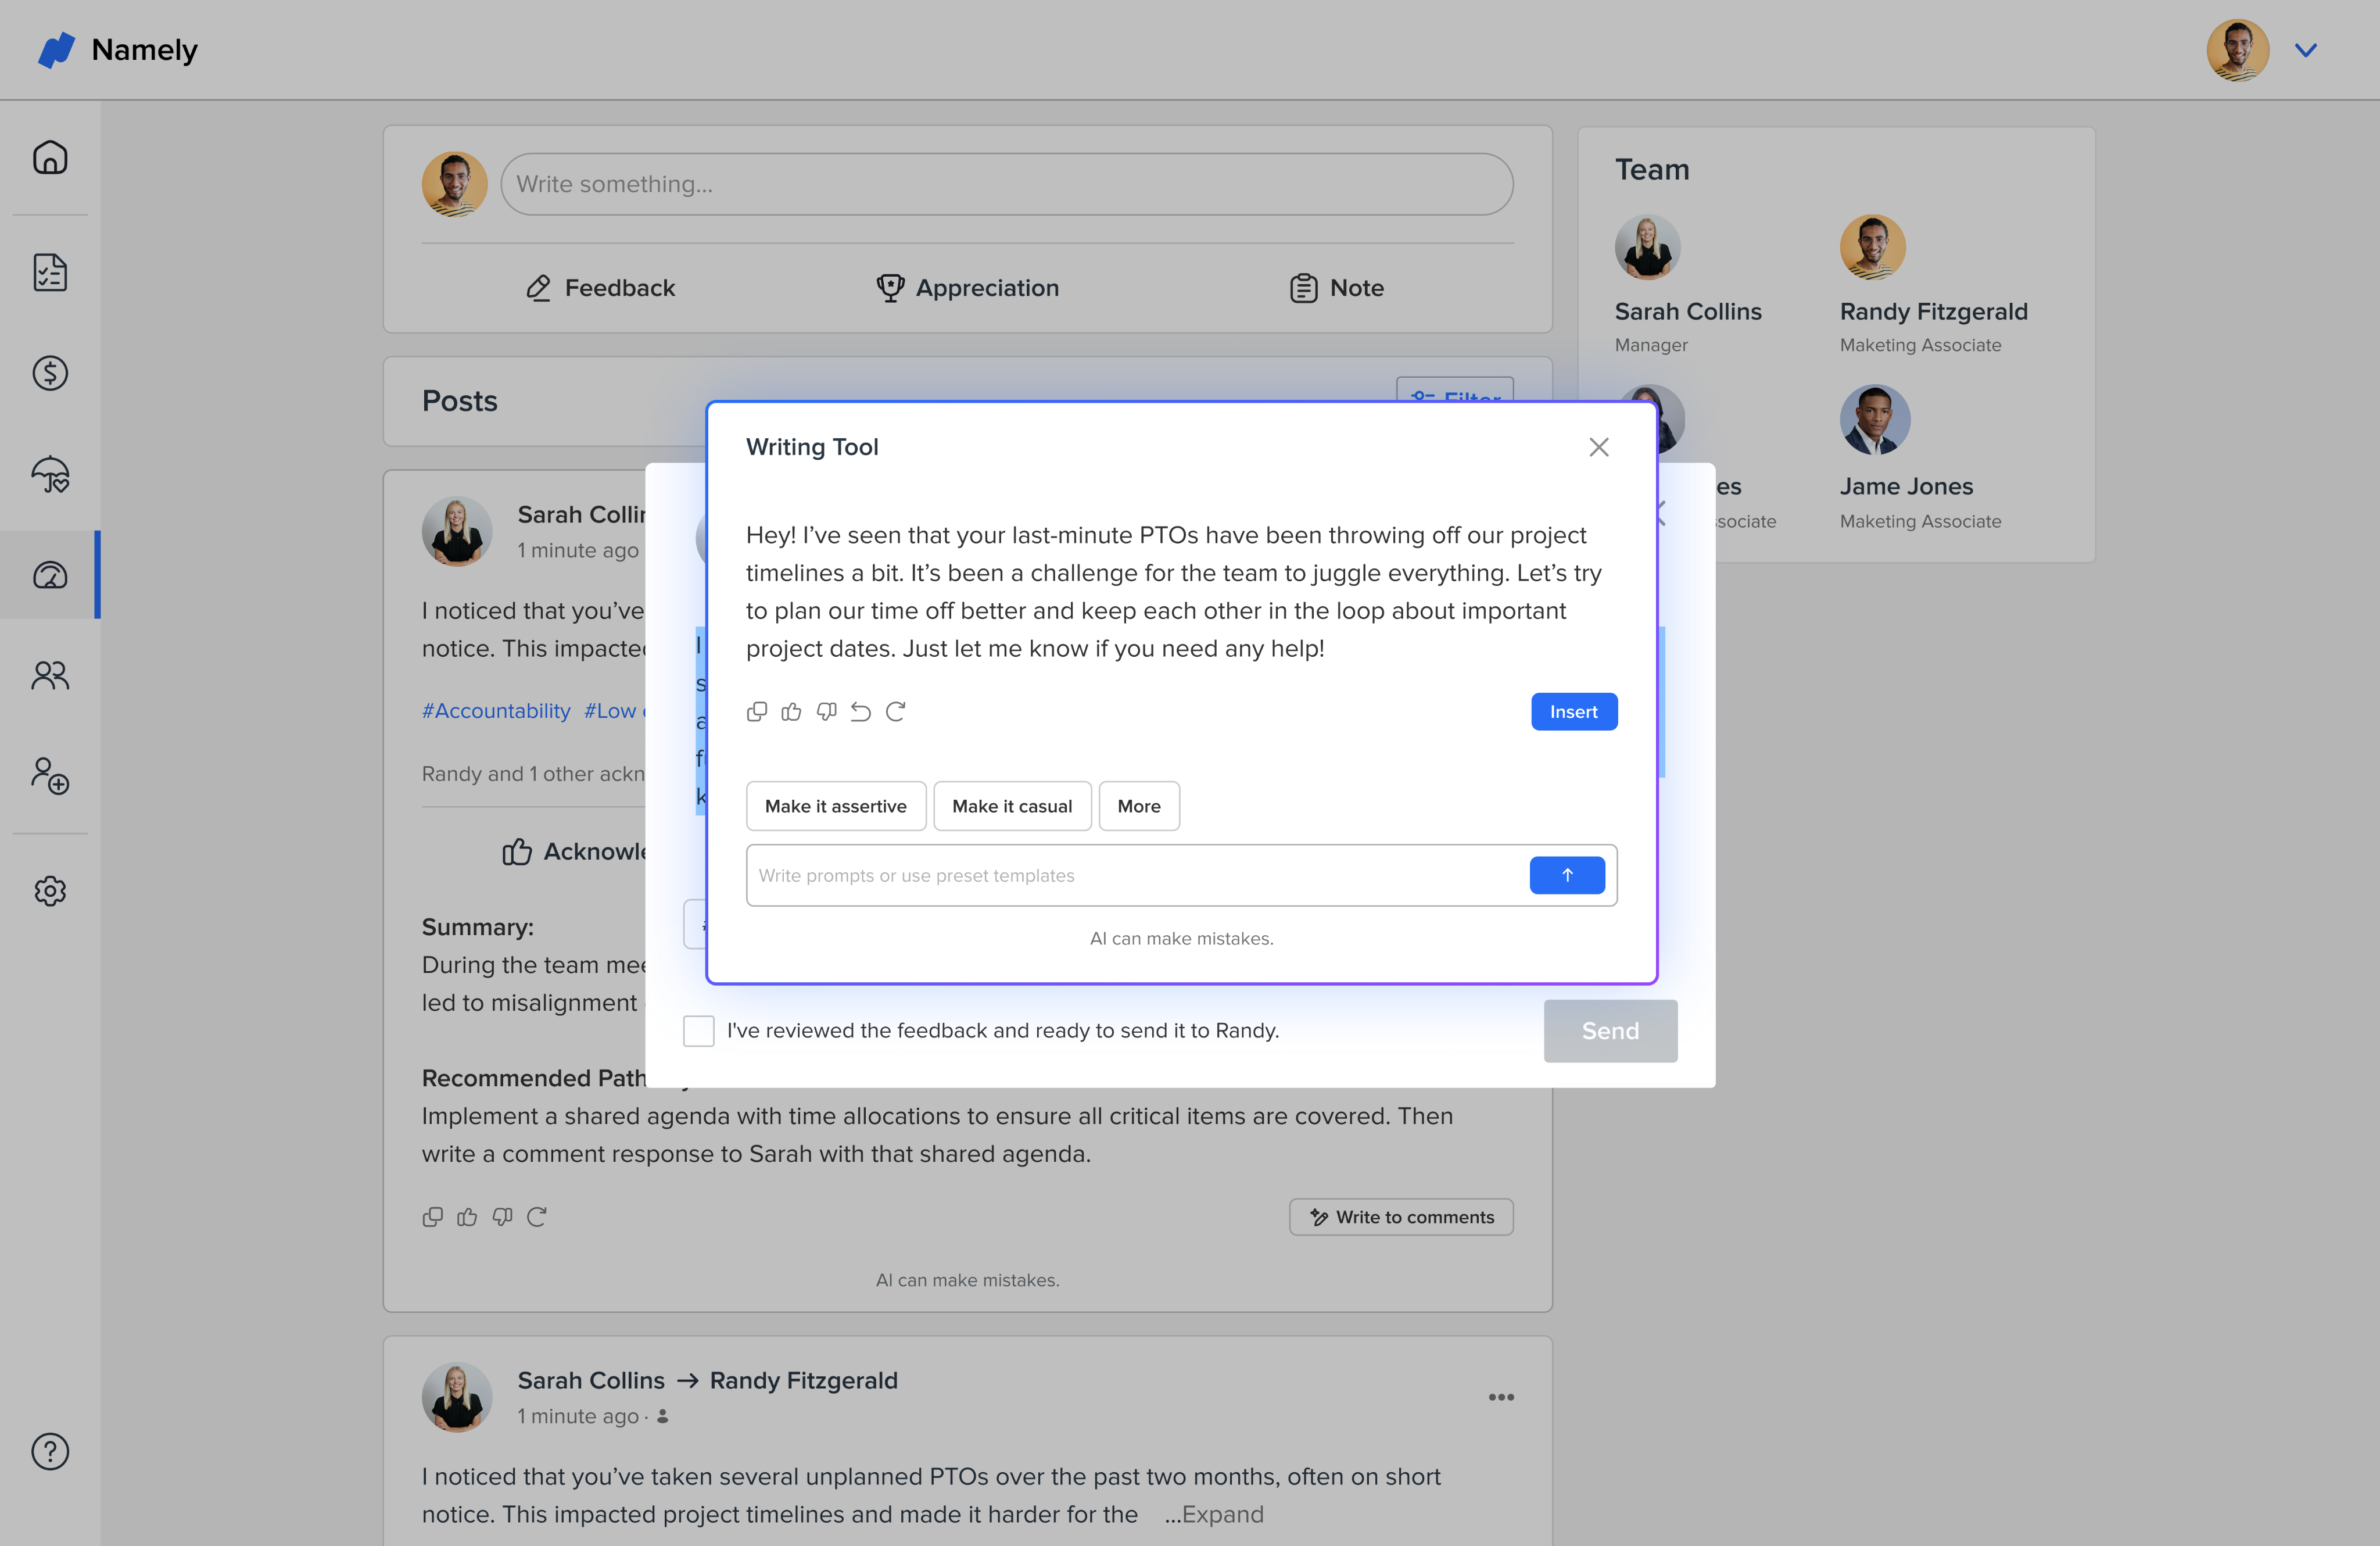Close the Writing Tool dialog
Viewport: 2380px width, 1546px height.
point(1598,447)
